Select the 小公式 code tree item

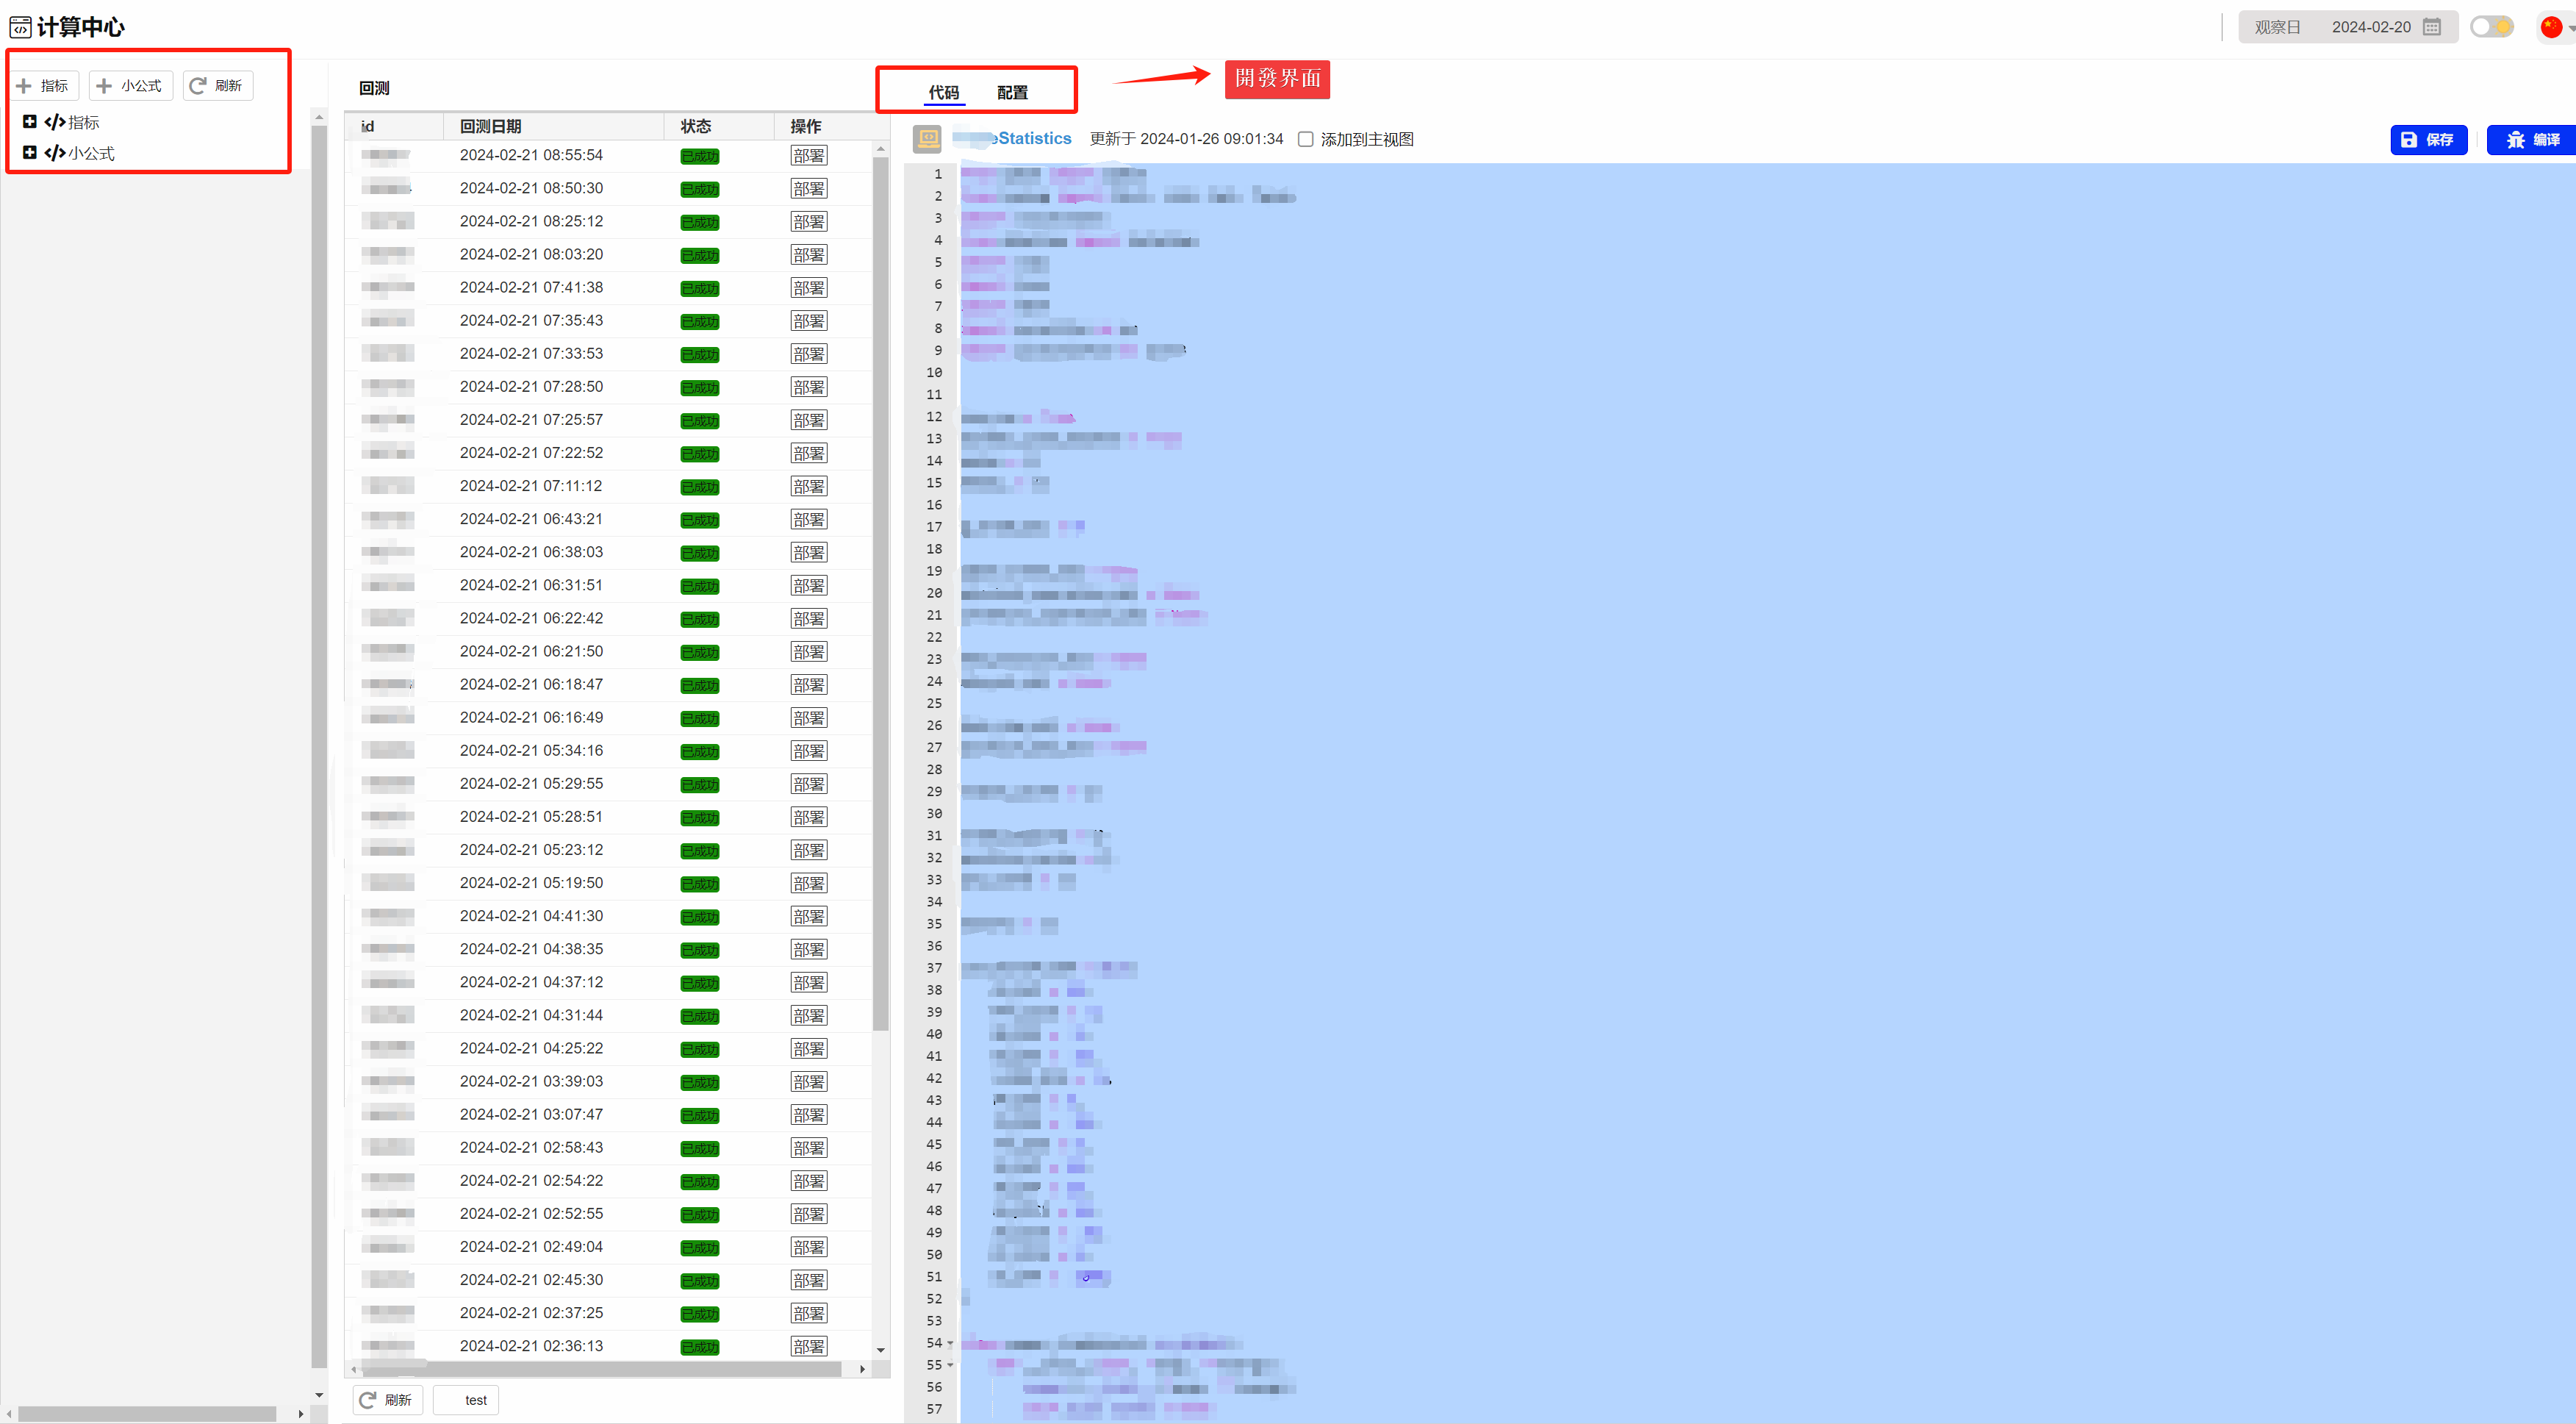coord(80,153)
